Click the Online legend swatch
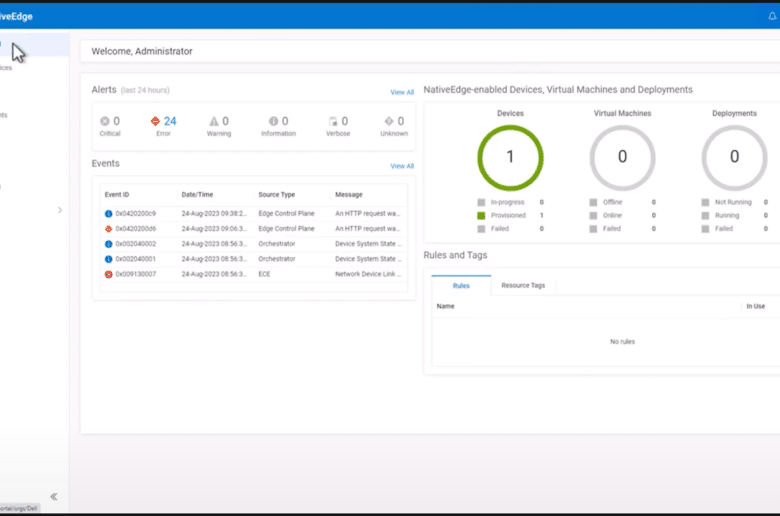 tap(593, 215)
